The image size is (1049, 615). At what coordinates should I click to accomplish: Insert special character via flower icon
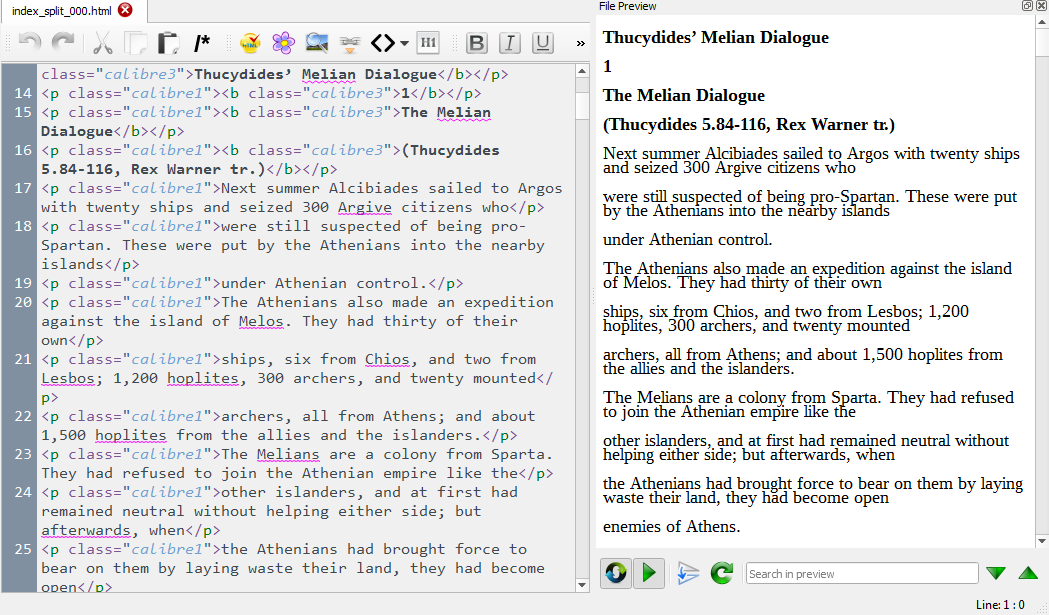[284, 43]
